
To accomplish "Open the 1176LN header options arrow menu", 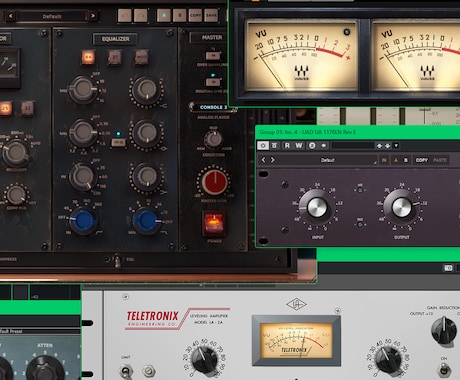I will [x=396, y=146].
